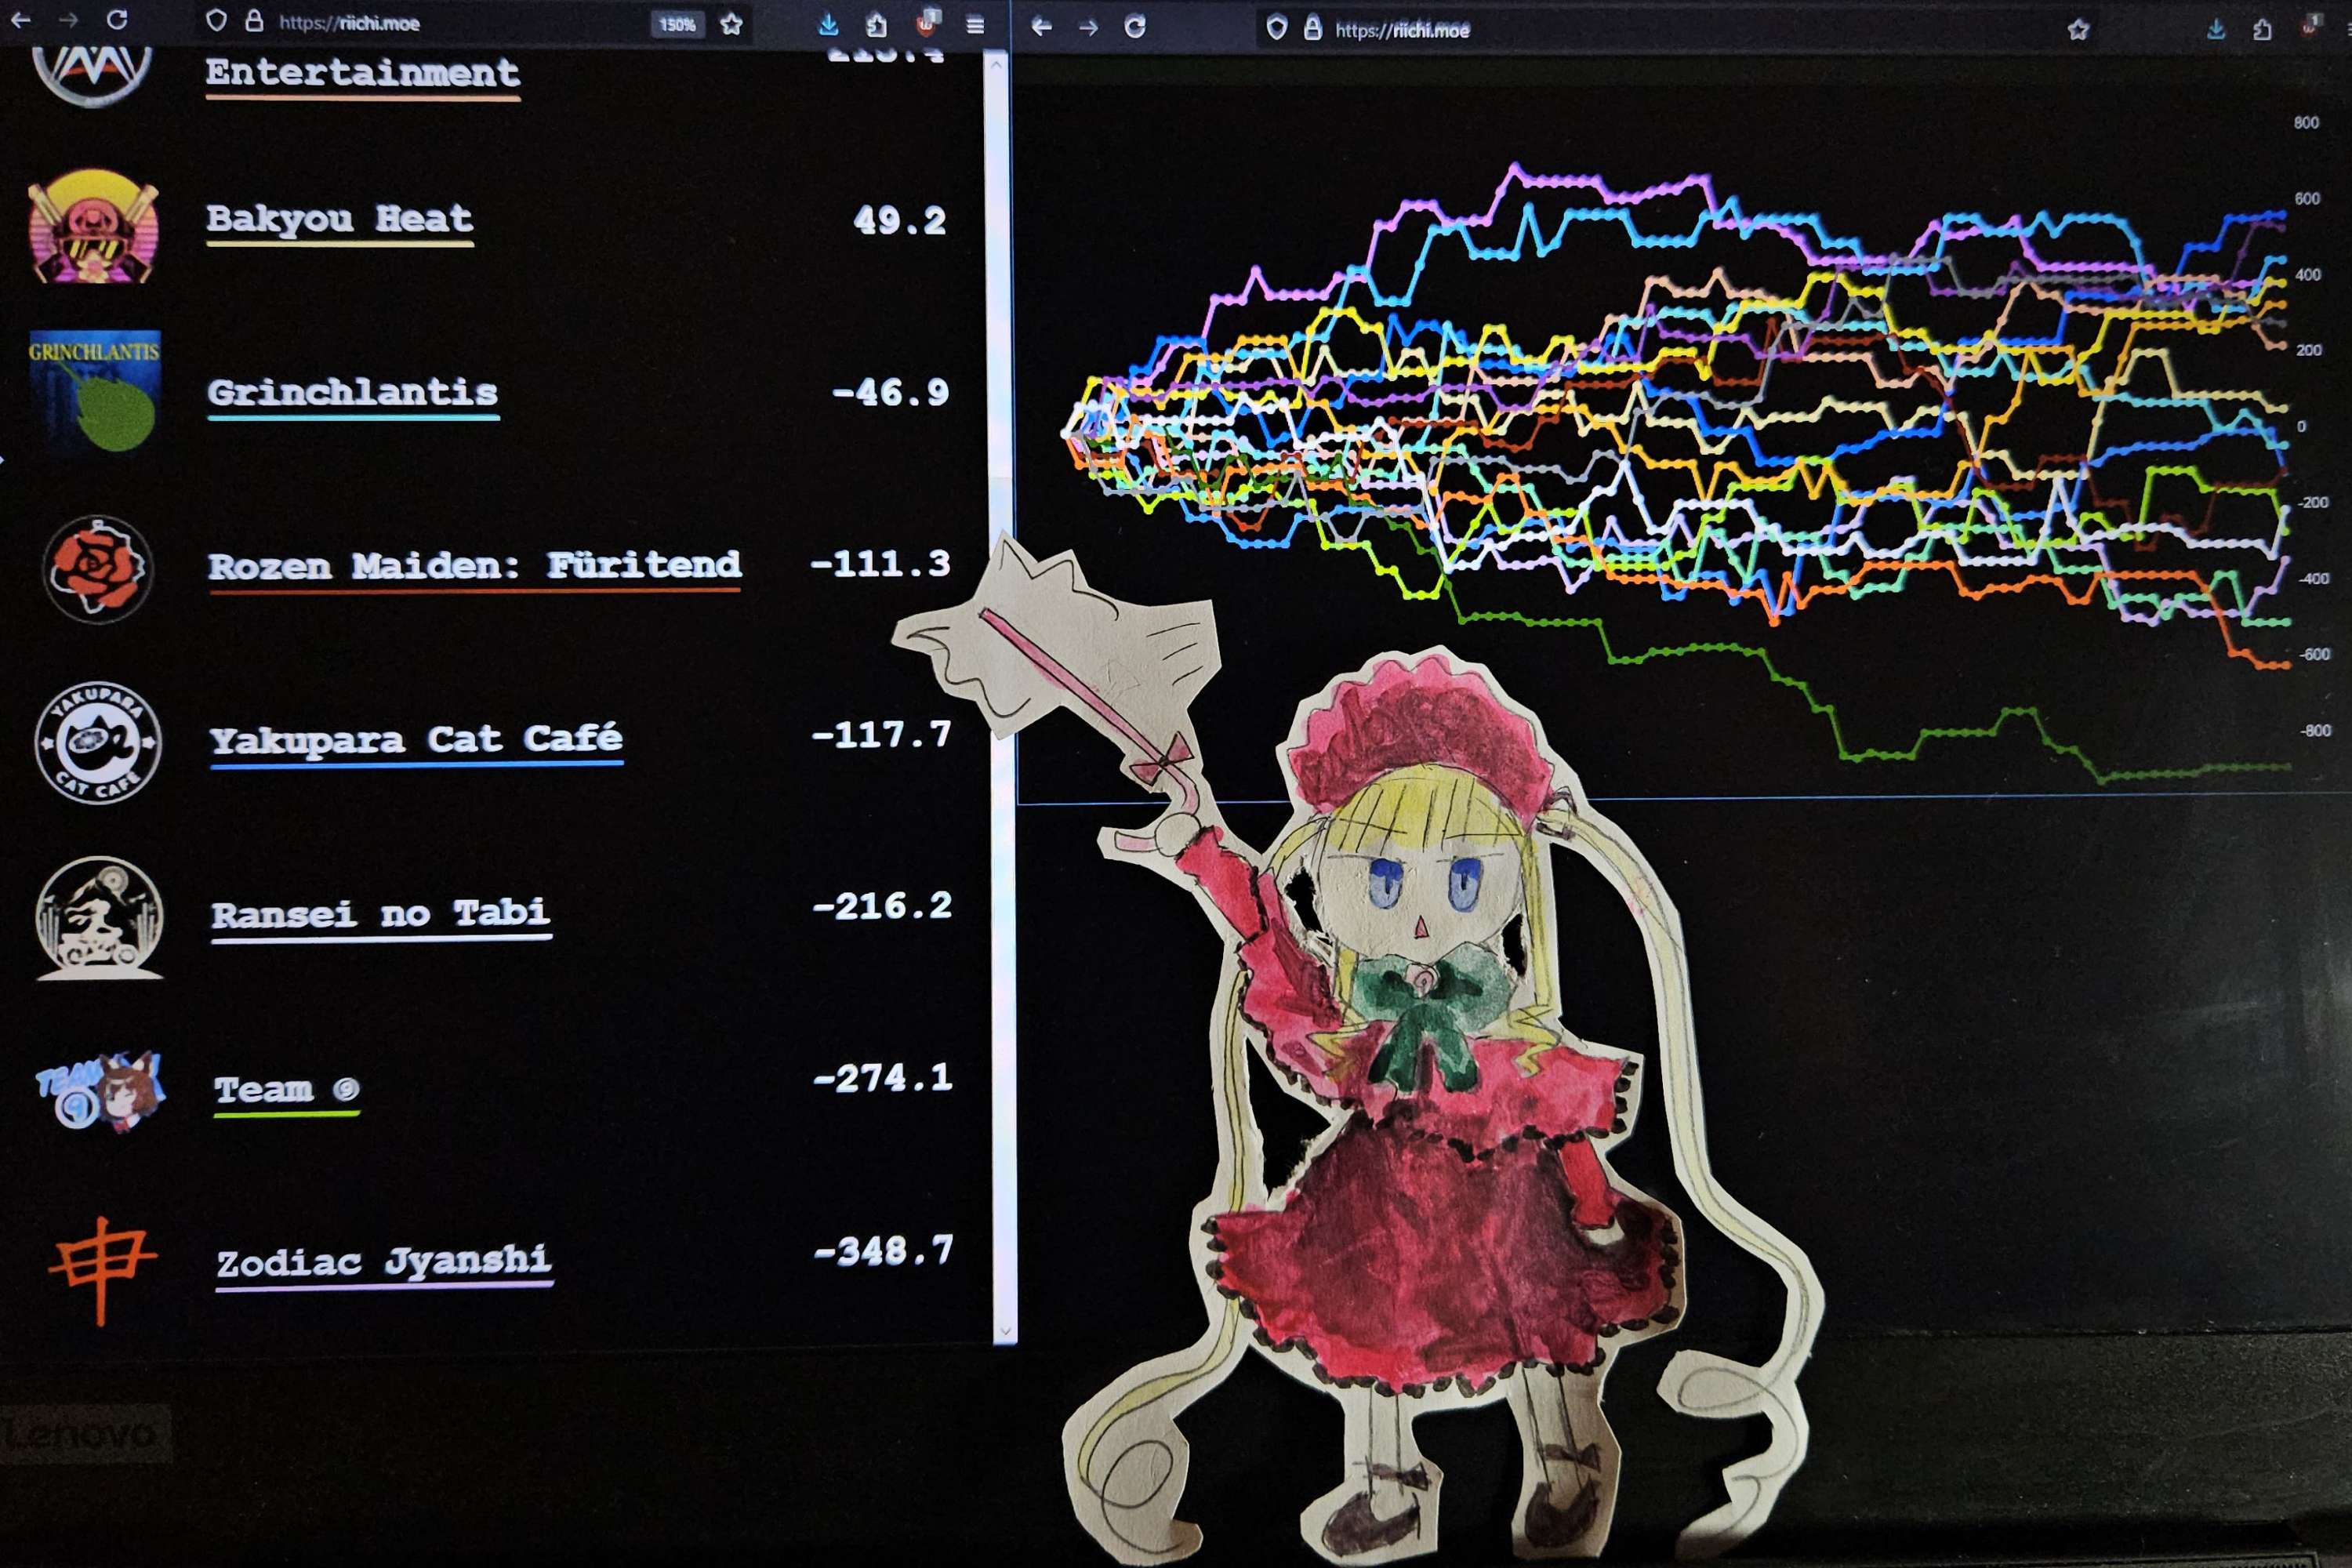Bookmark page with star in right window

2078,30
